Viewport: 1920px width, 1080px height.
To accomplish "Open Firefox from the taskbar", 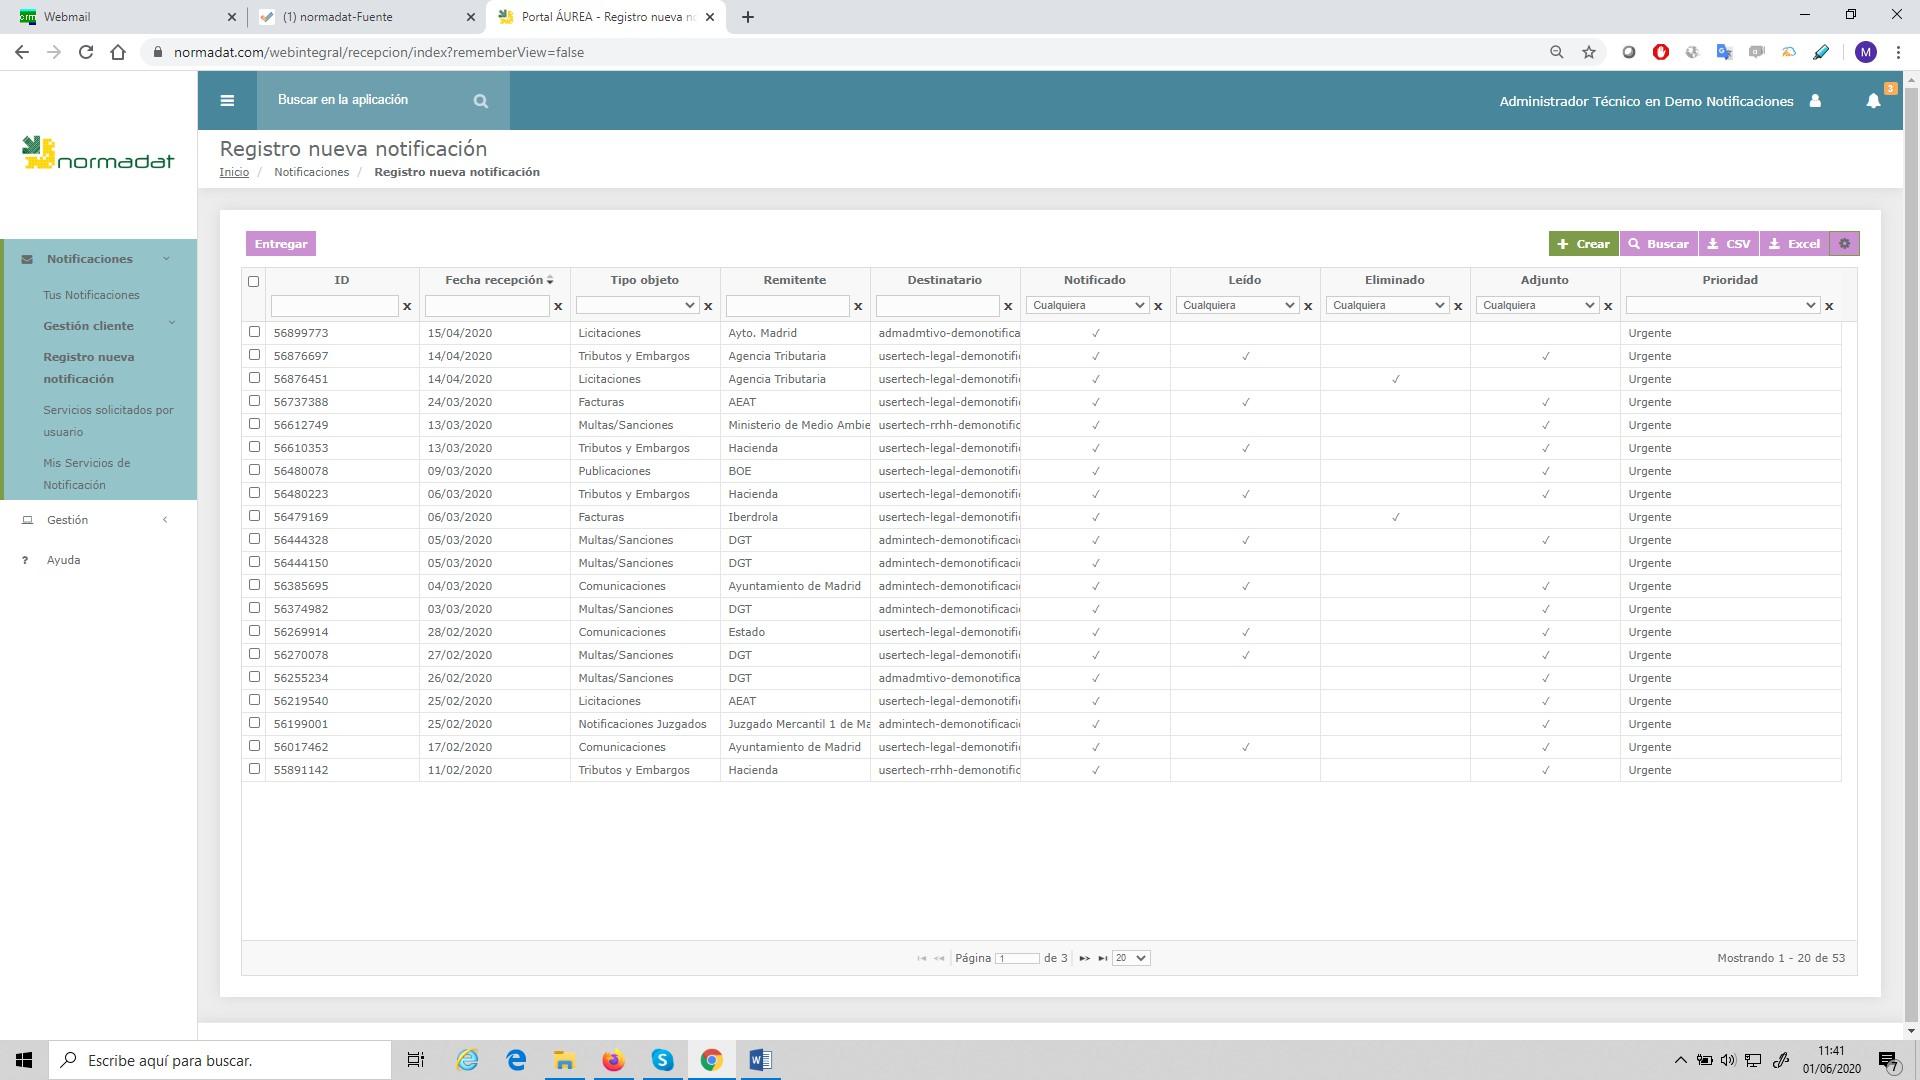I will 613,1060.
